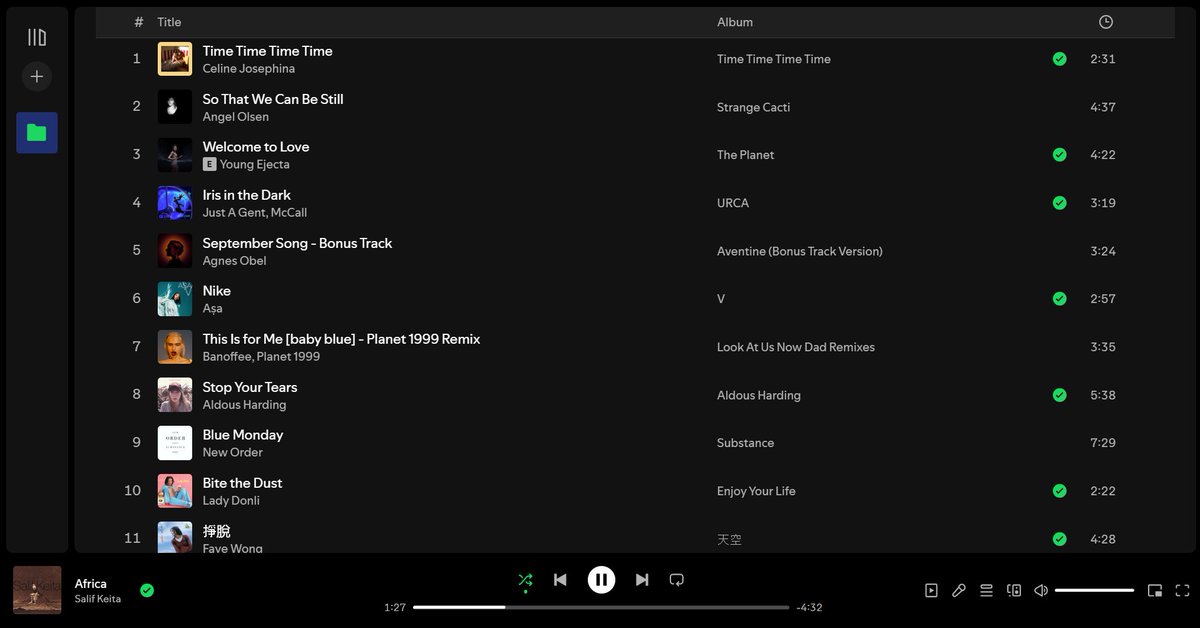The height and width of the screenshot is (628, 1200).
Task: Click remaining time -4:32 to toggle display
Action: 809,607
